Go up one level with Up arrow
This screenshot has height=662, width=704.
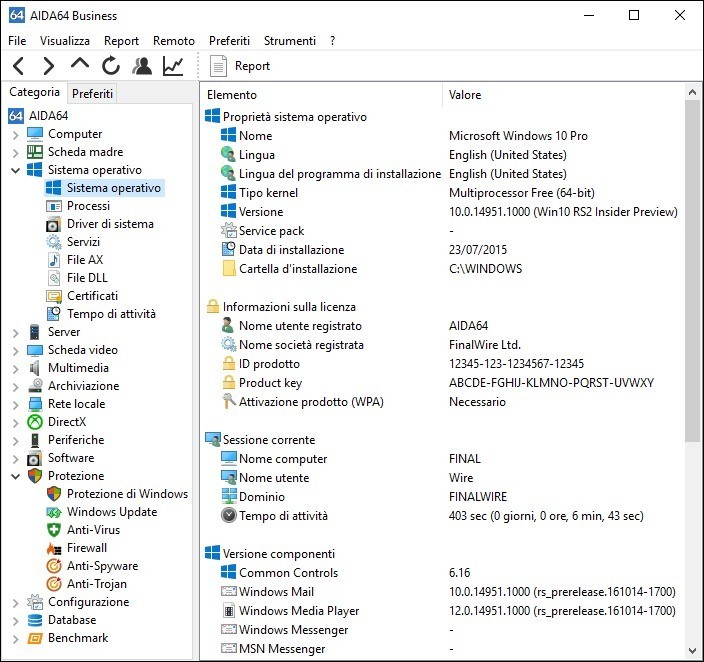80,66
